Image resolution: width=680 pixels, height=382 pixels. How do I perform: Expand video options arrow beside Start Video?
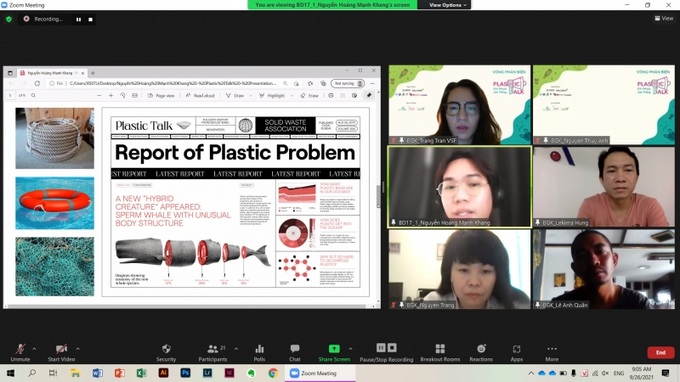point(78,348)
